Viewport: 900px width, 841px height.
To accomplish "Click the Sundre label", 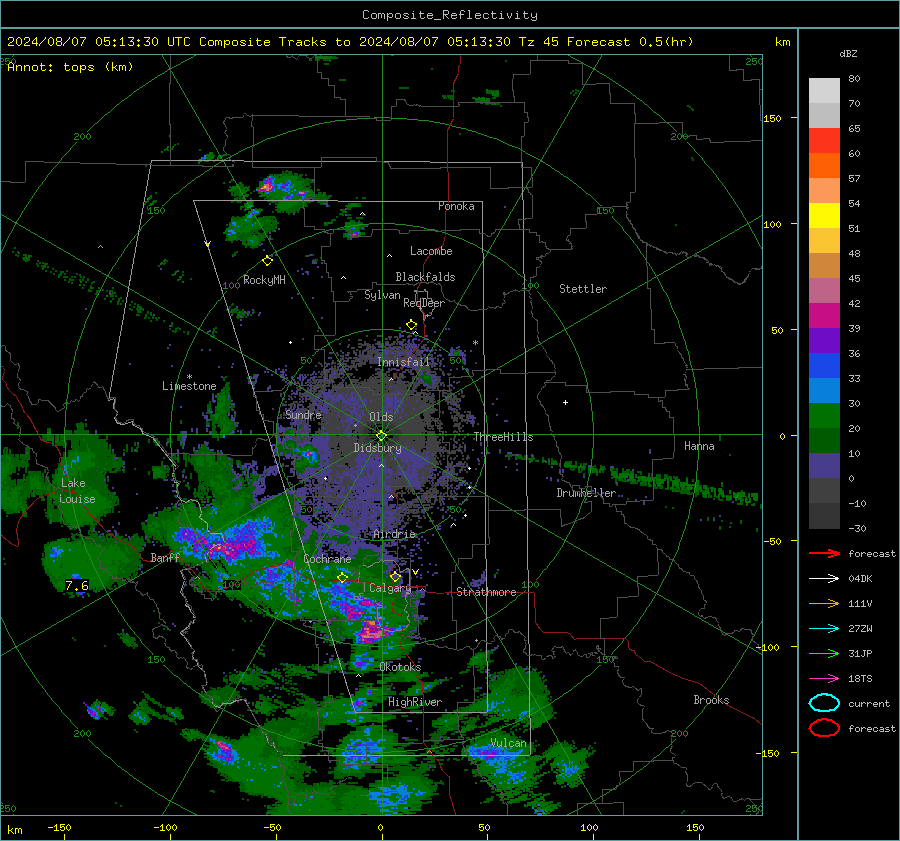I will click(x=303, y=414).
